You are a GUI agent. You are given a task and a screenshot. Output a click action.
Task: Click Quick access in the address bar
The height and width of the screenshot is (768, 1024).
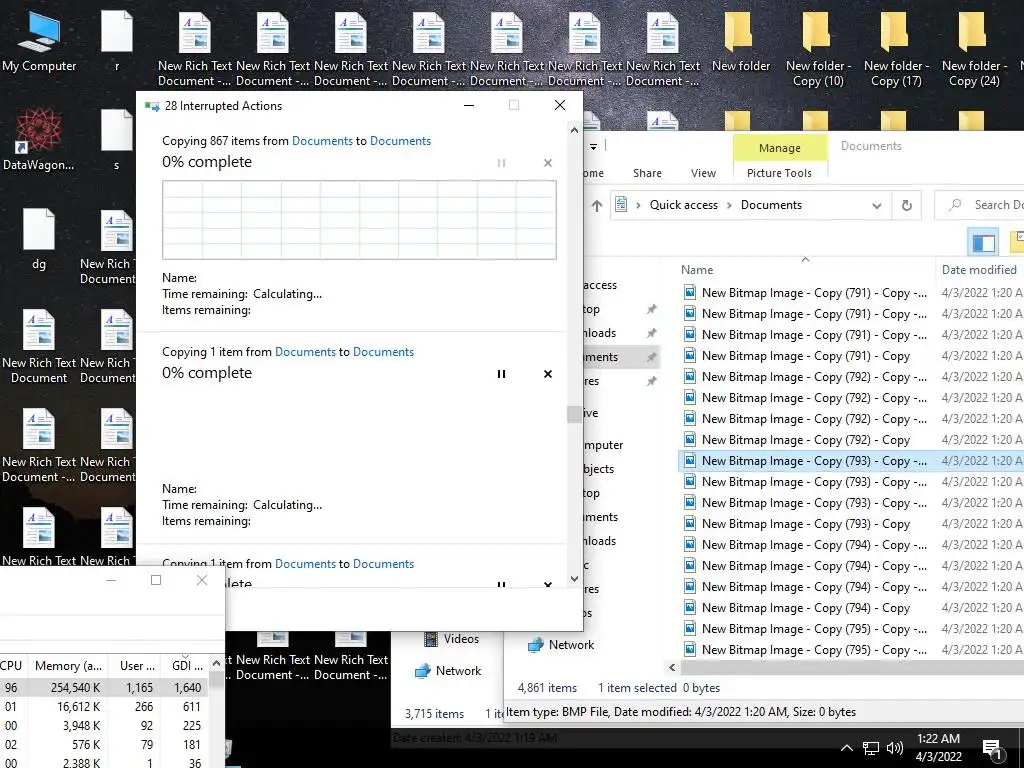tap(683, 205)
